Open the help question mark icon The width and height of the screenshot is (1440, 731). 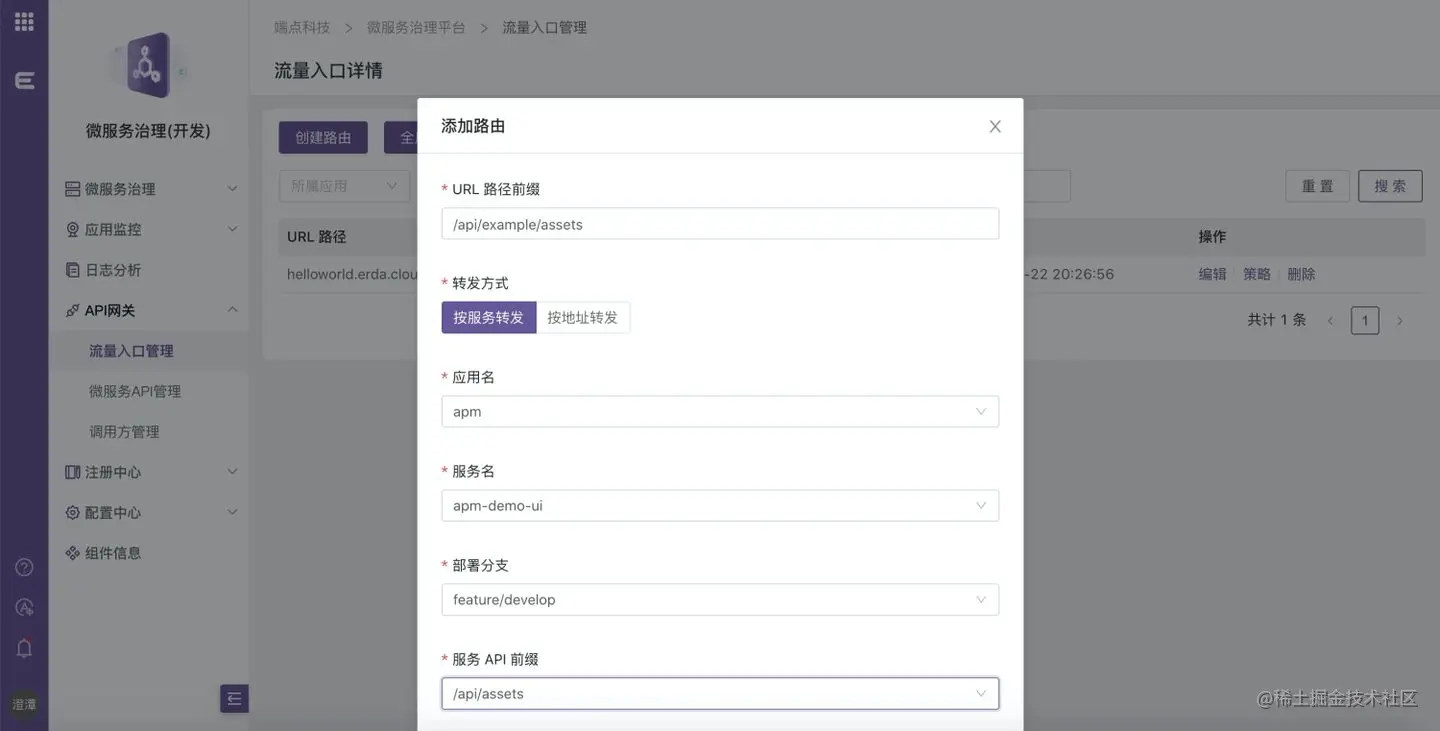(x=24, y=567)
